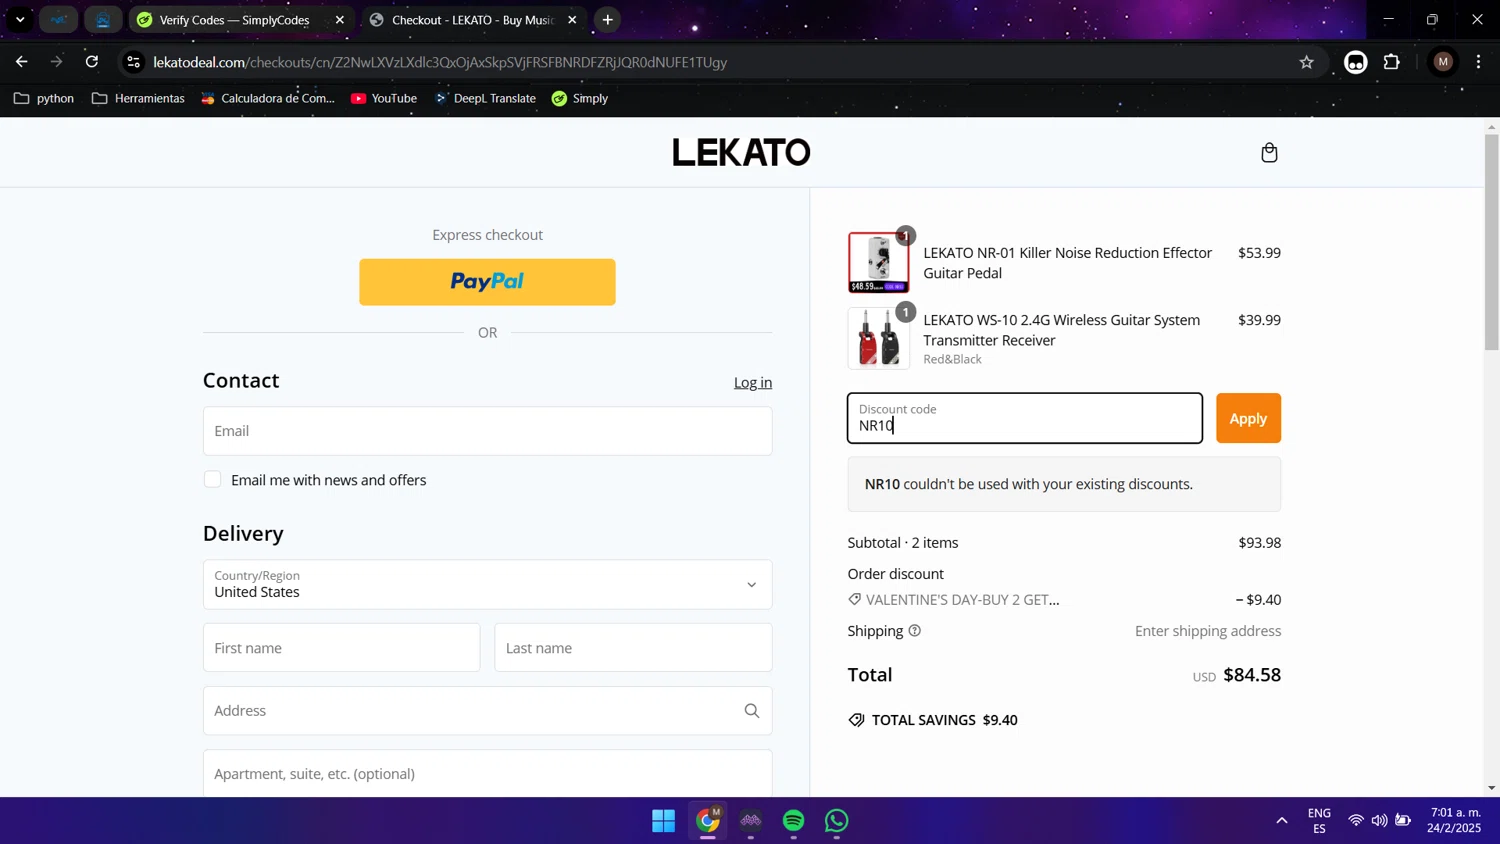1500x844 pixels.
Task: Focus the Address input field
Action: click(x=487, y=711)
